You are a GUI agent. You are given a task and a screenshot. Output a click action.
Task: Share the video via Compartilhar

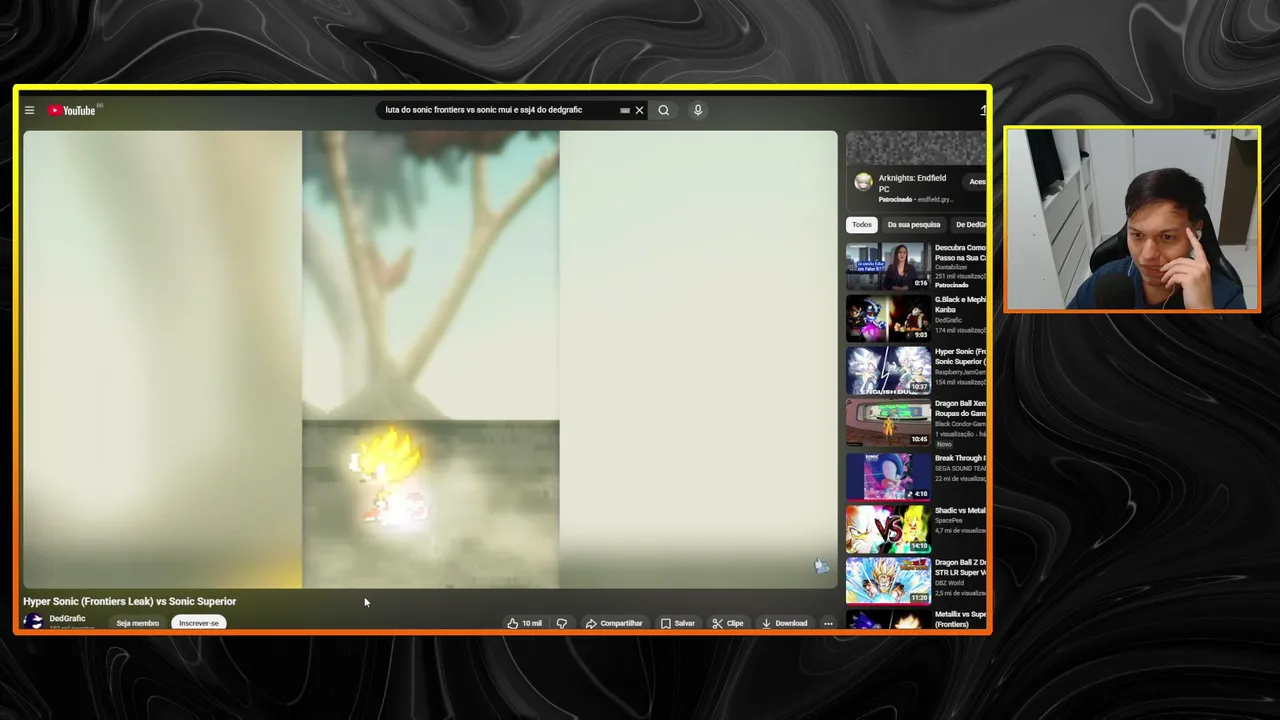(x=614, y=623)
